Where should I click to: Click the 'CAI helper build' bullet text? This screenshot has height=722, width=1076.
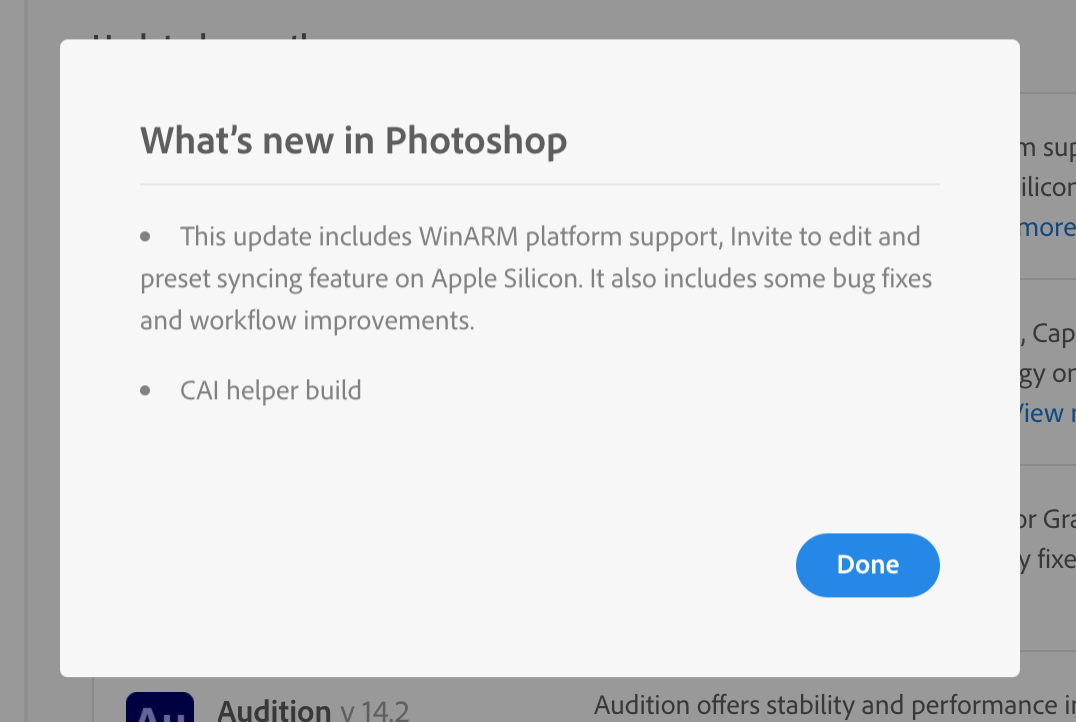(270, 390)
